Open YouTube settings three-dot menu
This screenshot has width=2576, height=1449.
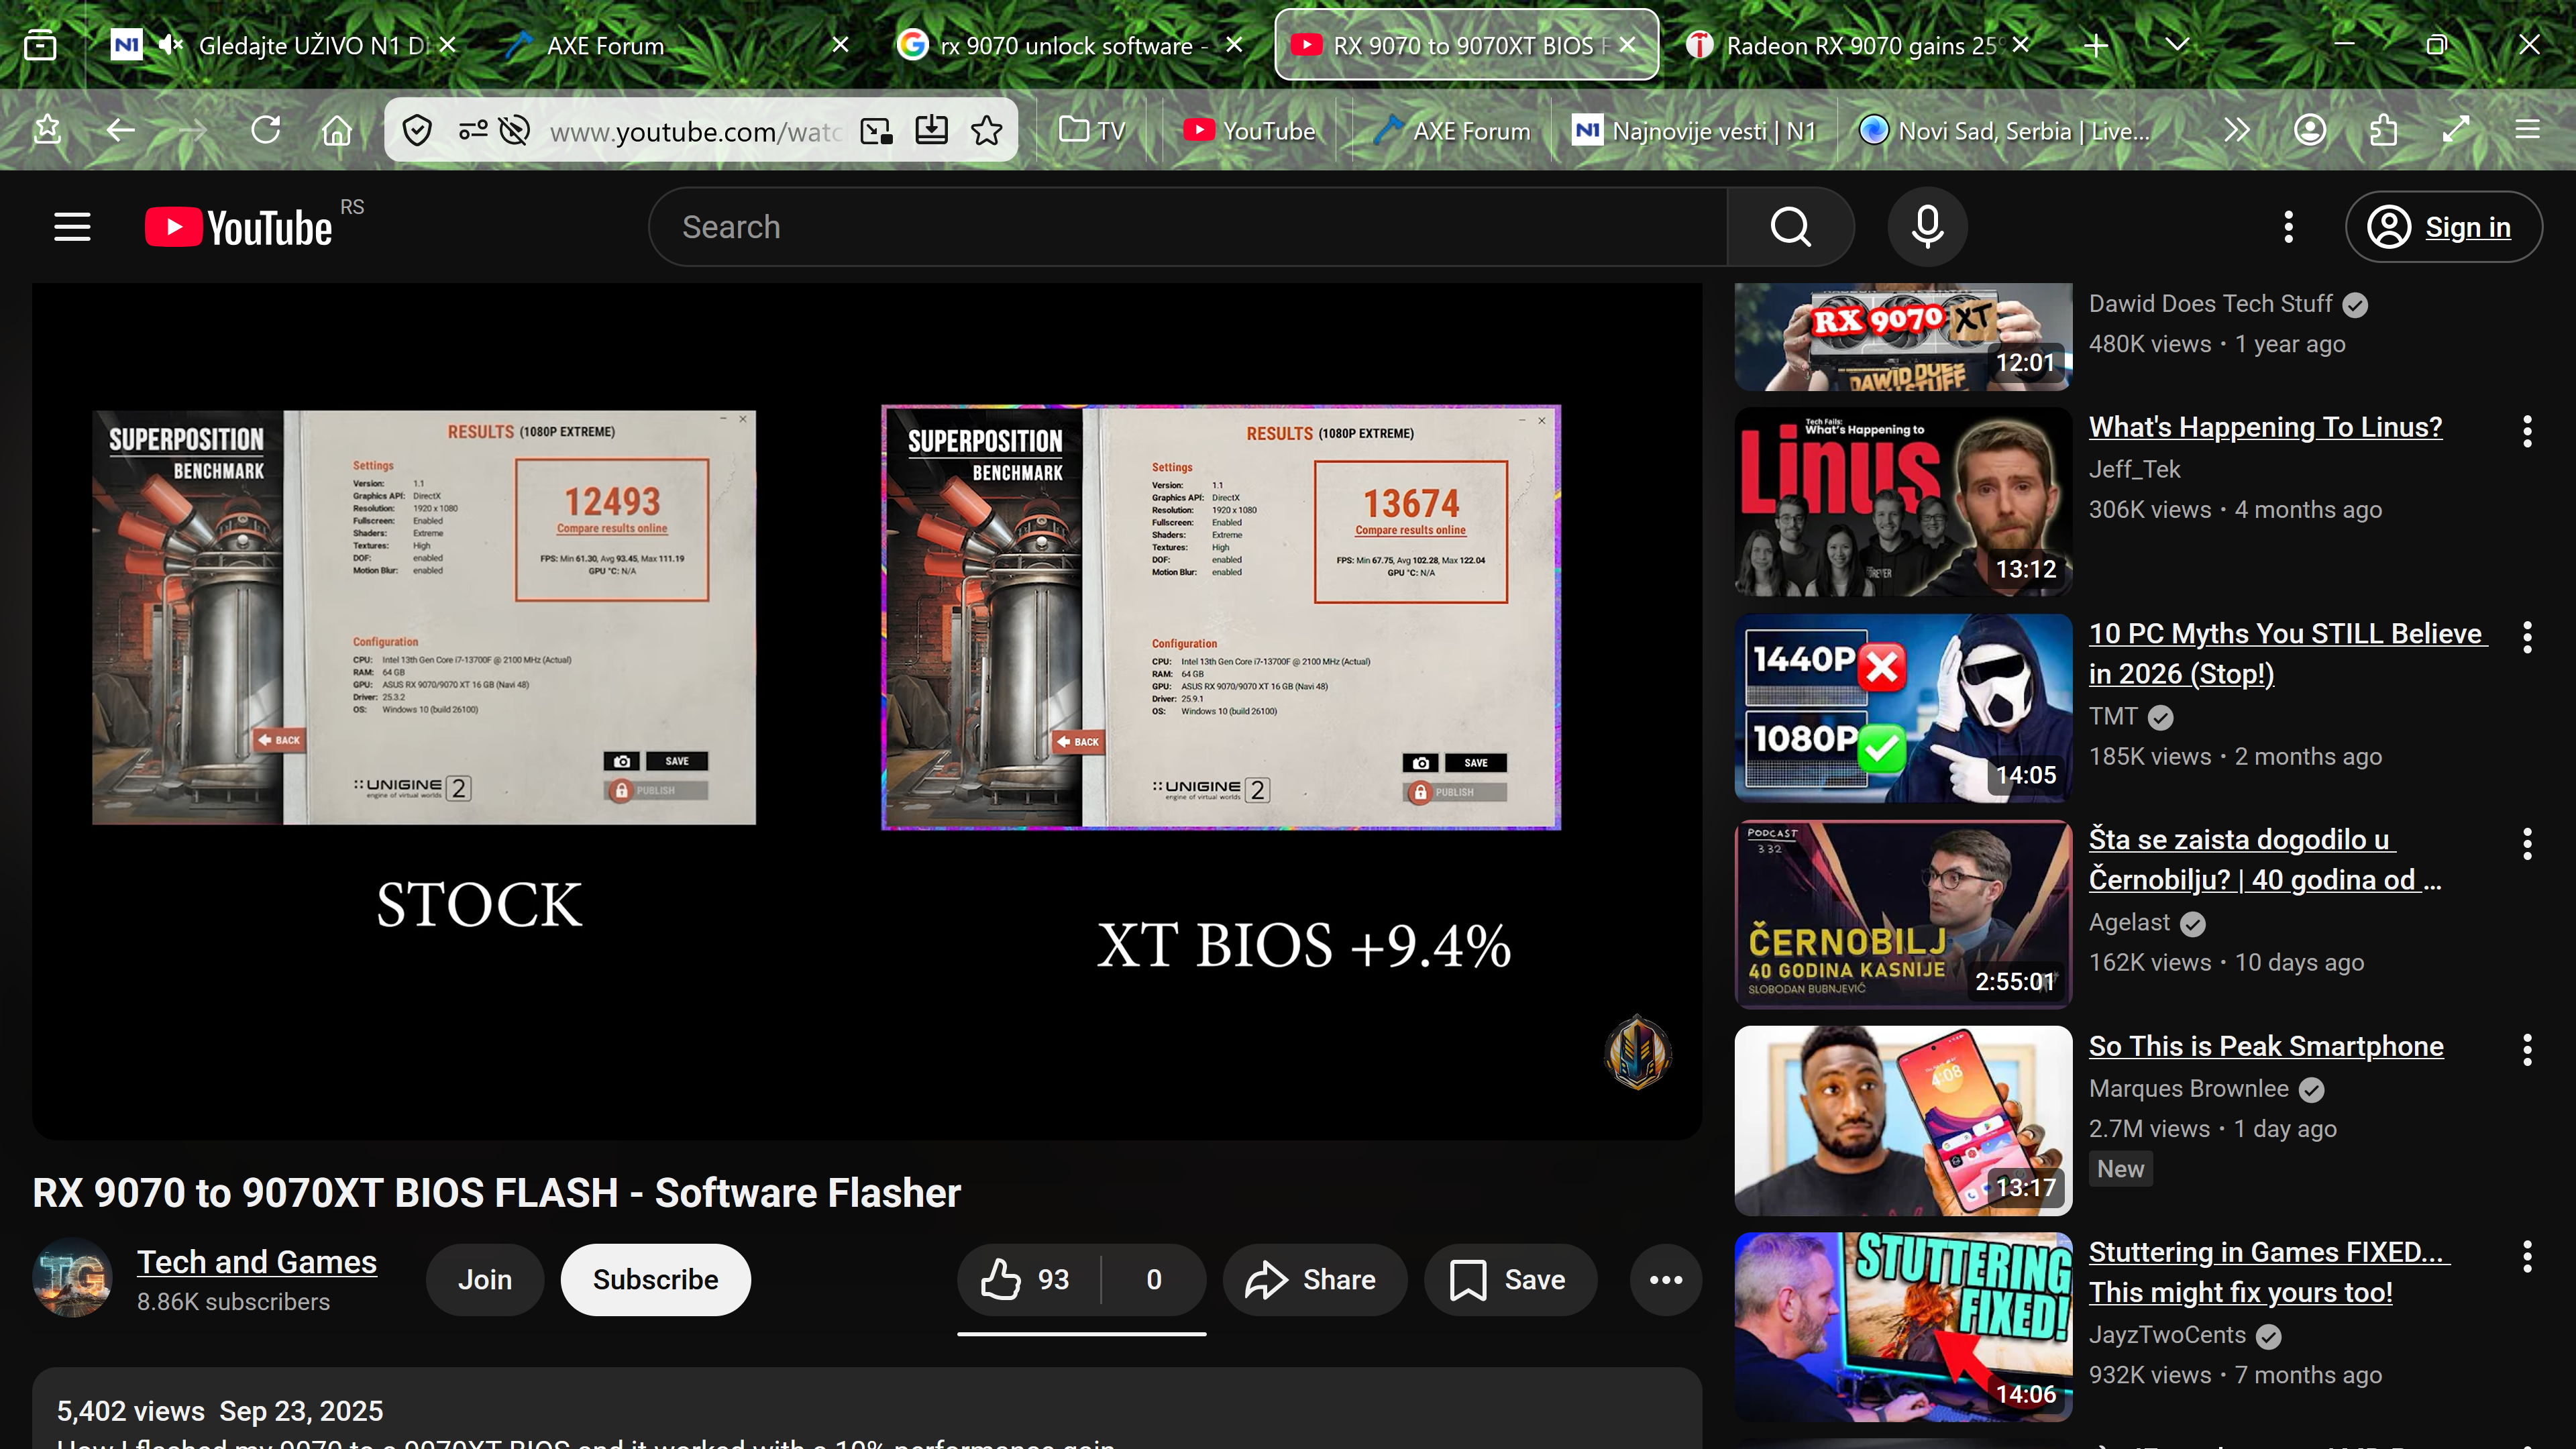[2288, 227]
